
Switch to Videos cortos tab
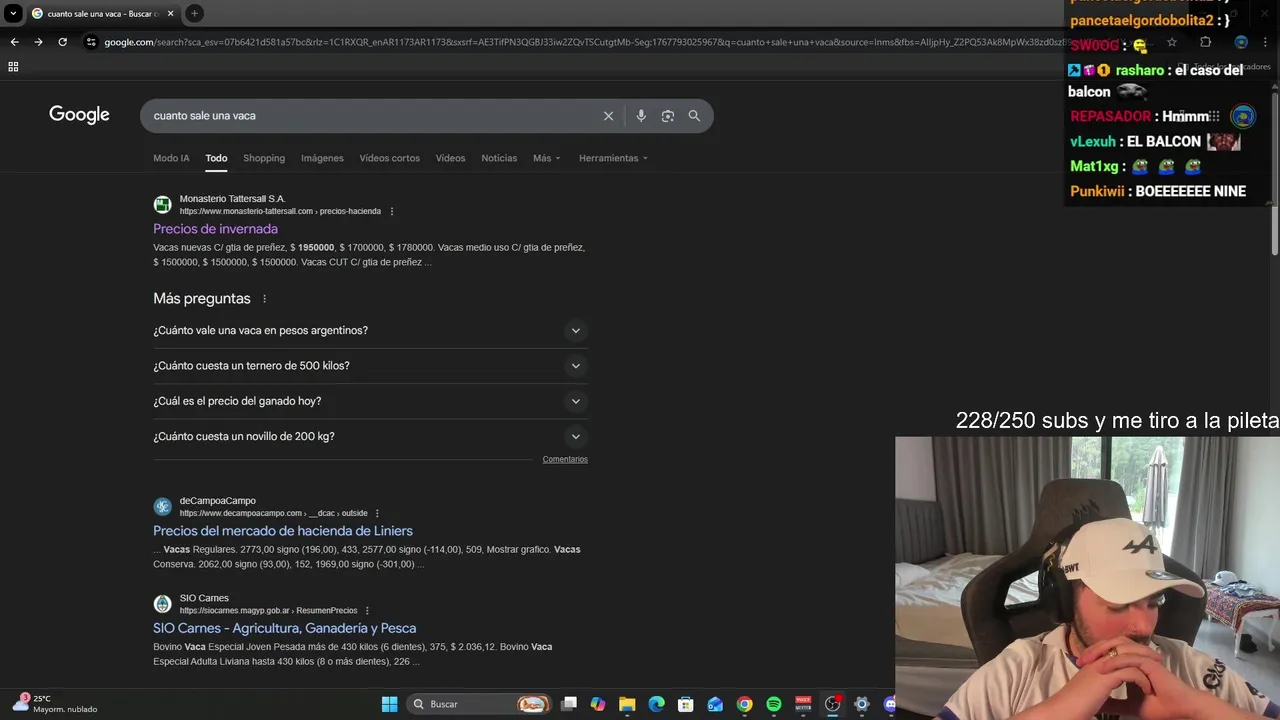[389, 158]
